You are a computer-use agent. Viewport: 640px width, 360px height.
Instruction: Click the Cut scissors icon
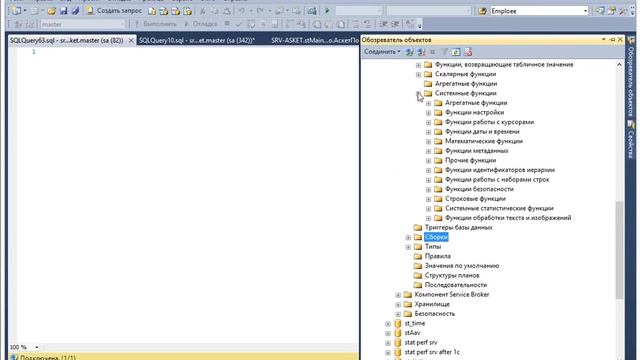point(202,11)
